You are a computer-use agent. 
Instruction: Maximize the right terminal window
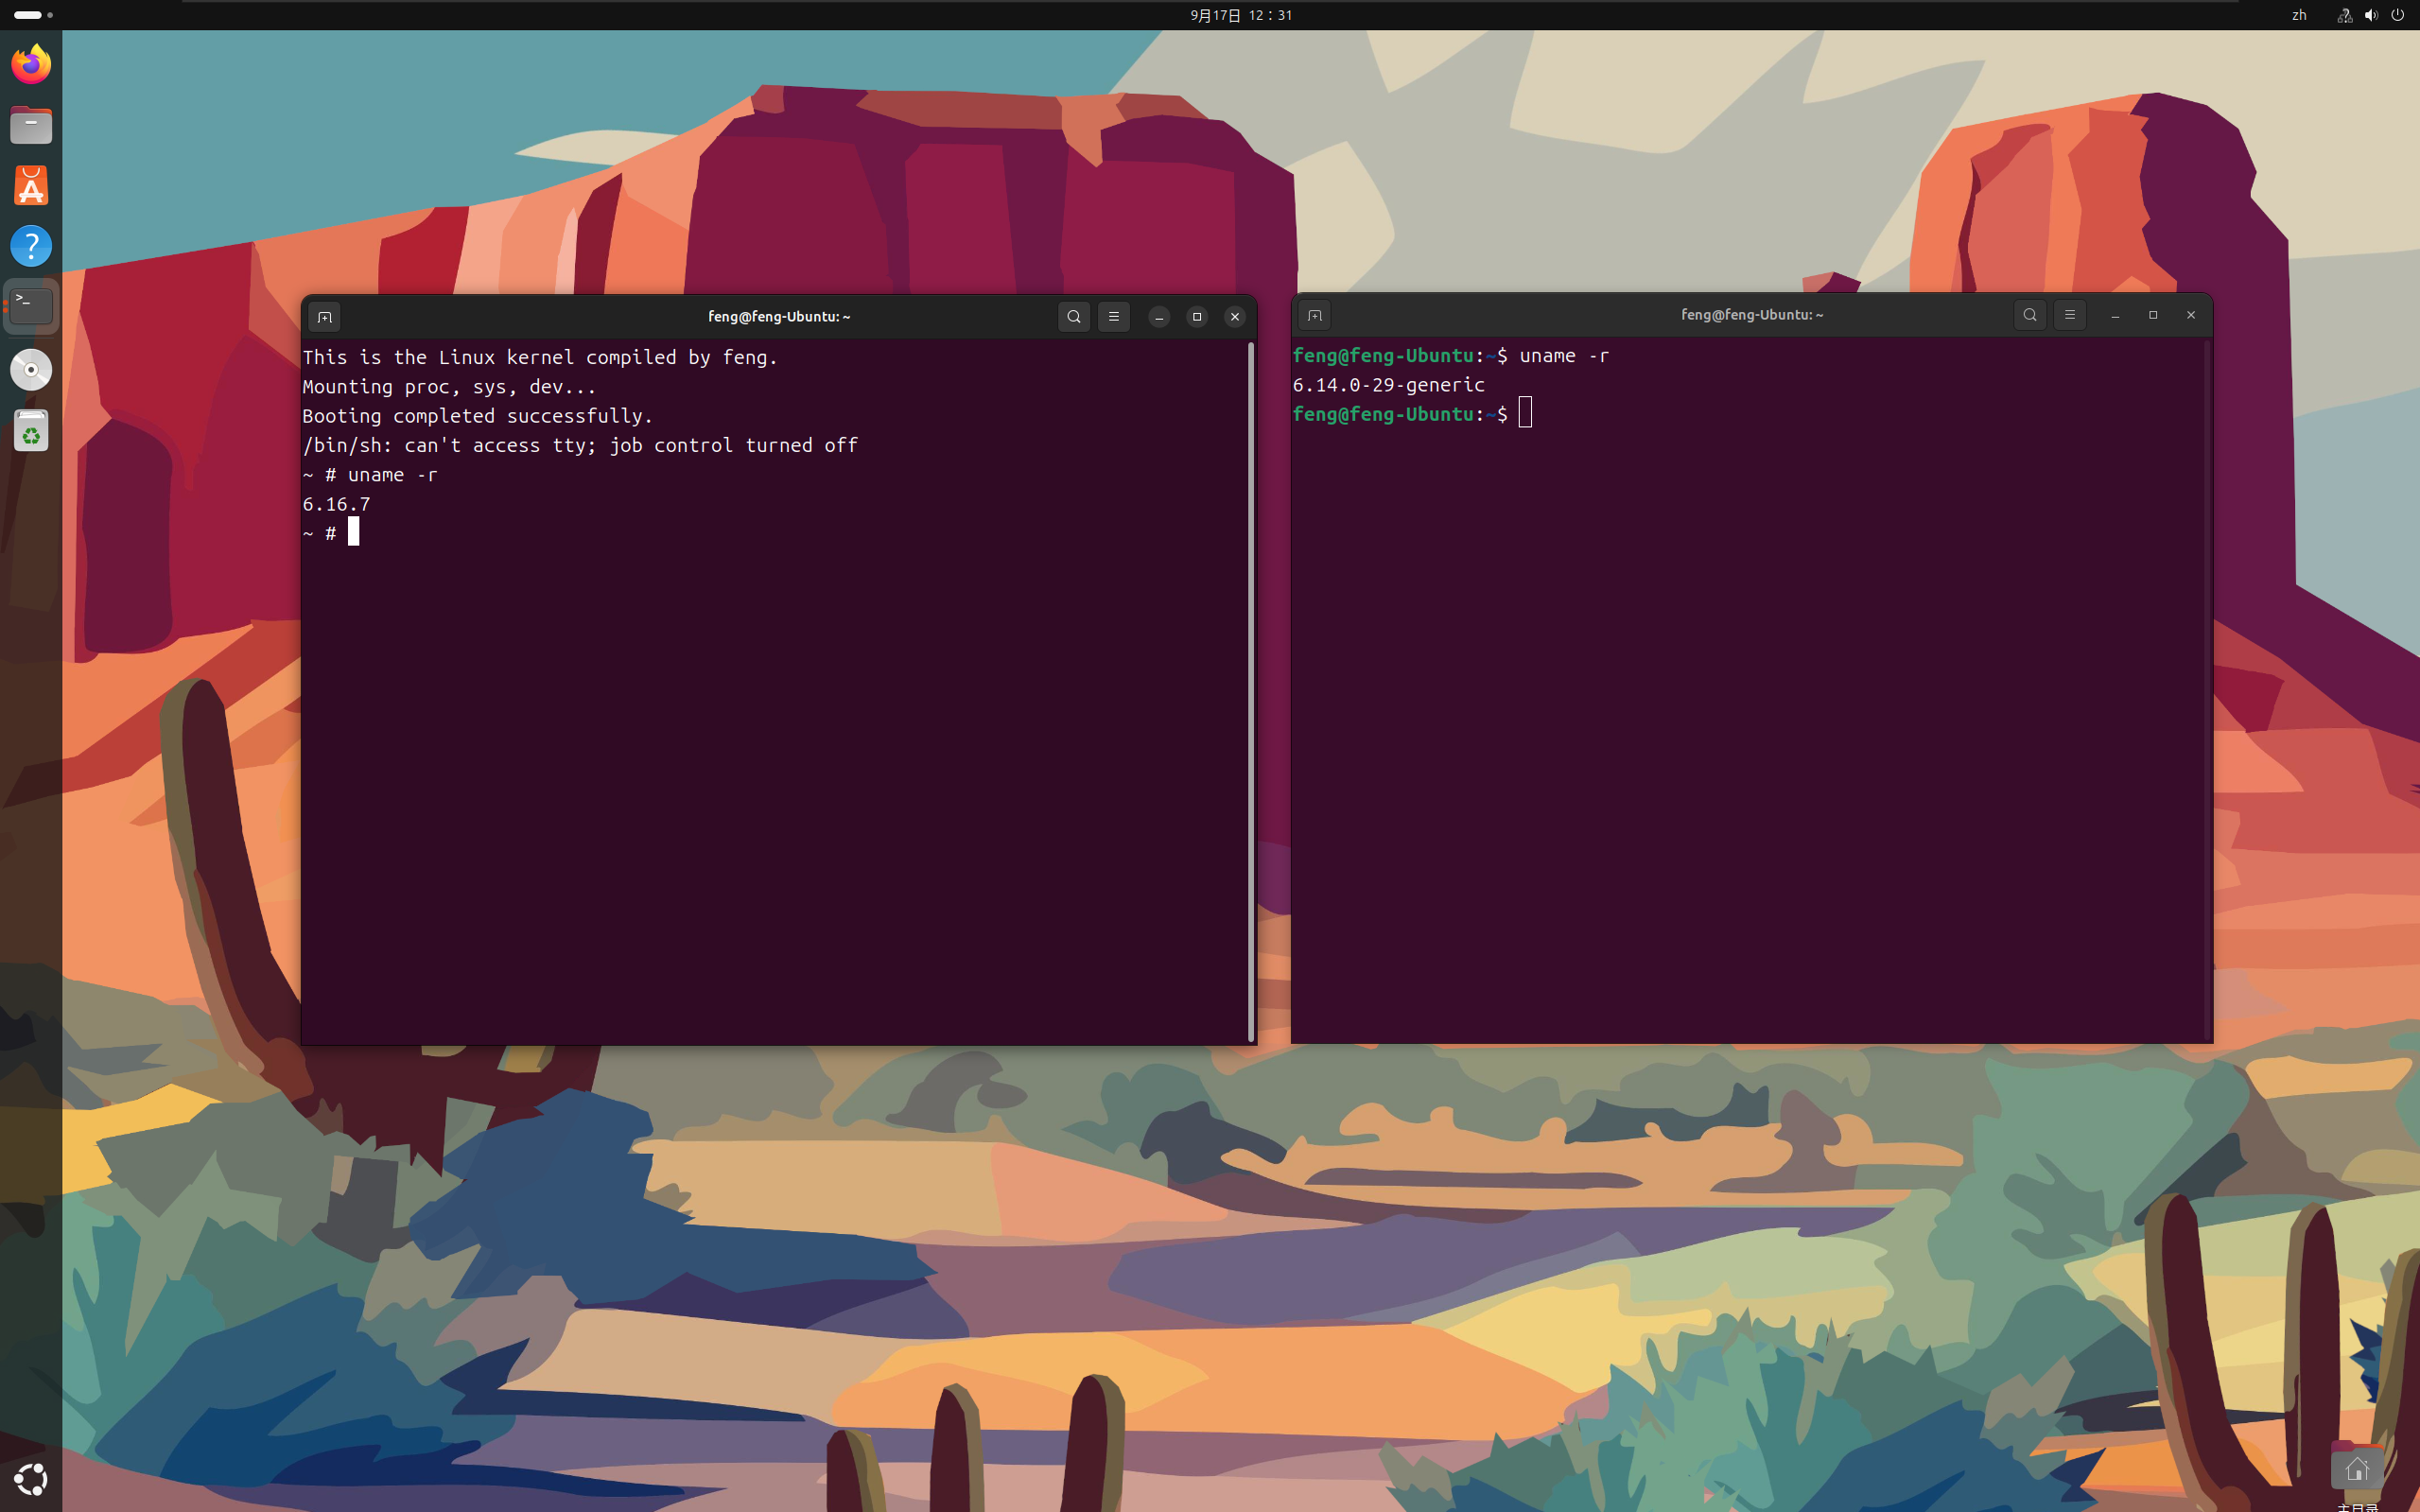click(2153, 315)
